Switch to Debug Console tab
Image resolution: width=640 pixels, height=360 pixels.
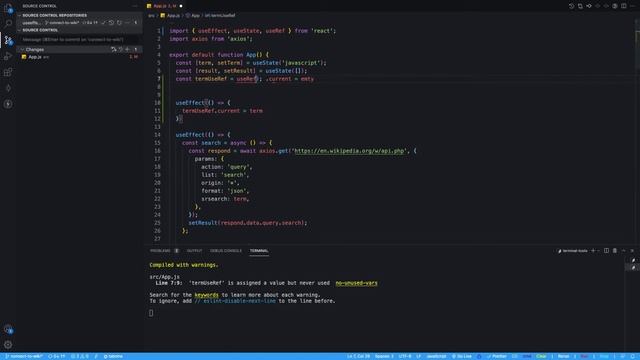pos(226,251)
